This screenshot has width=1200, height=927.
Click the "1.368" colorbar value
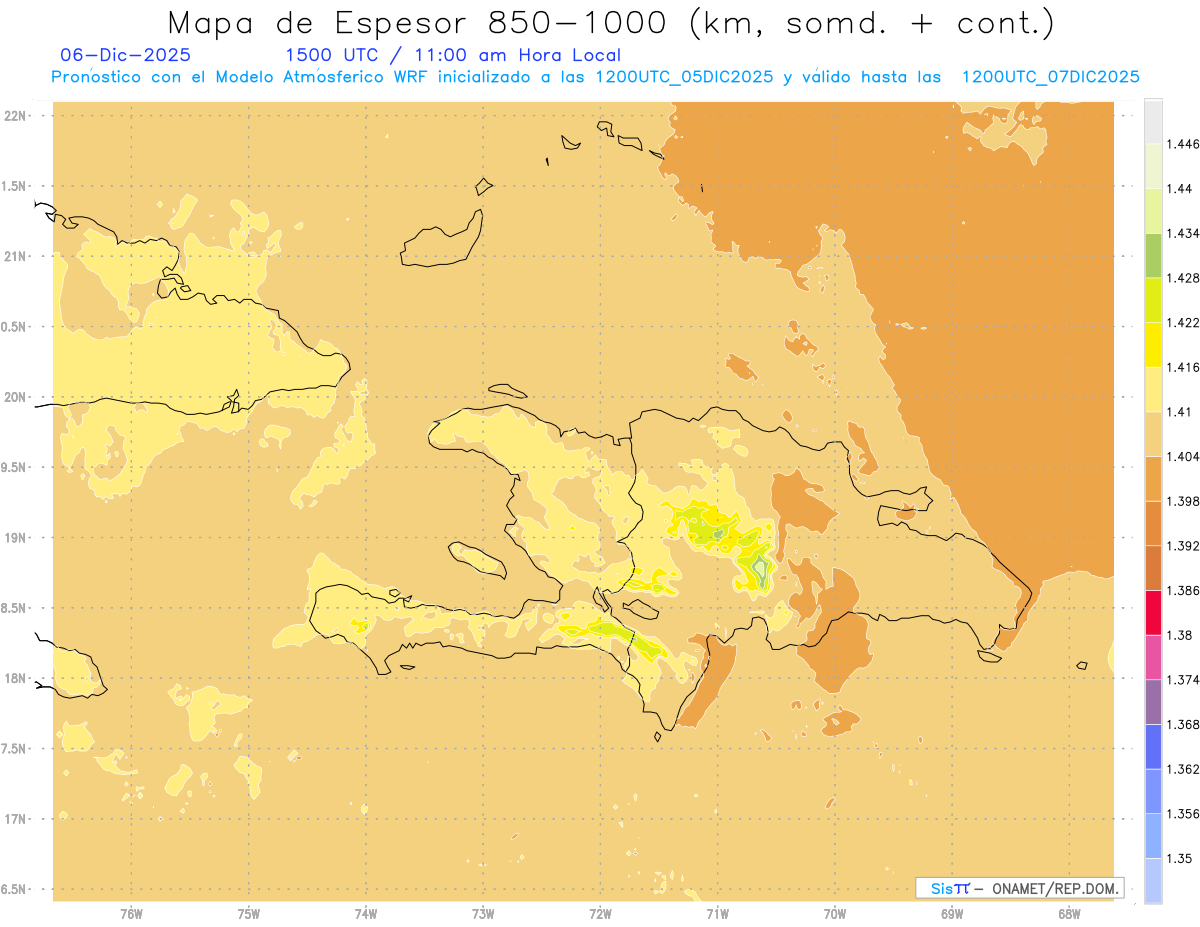[x=1183, y=724]
